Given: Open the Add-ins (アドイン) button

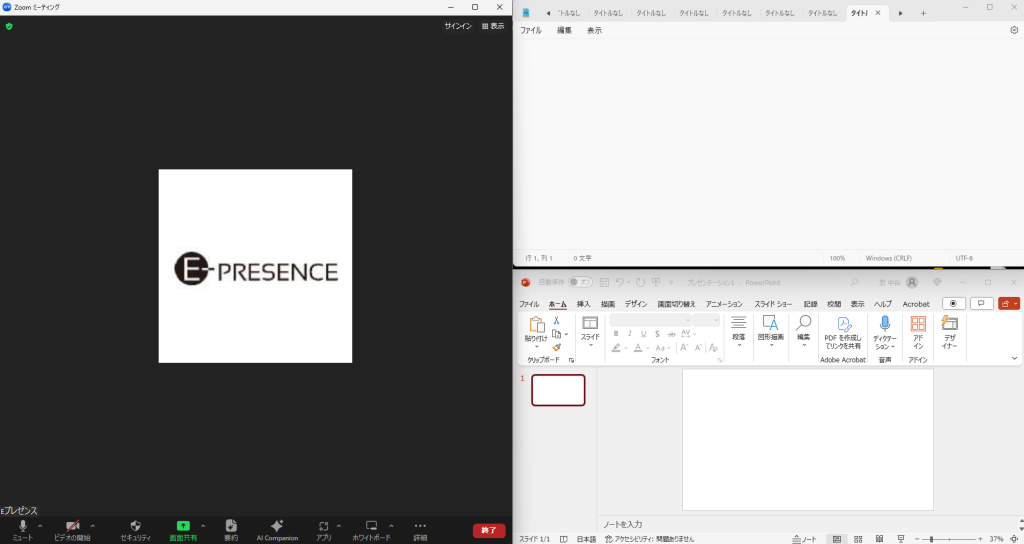Looking at the screenshot, I should click(x=918, y=333).
